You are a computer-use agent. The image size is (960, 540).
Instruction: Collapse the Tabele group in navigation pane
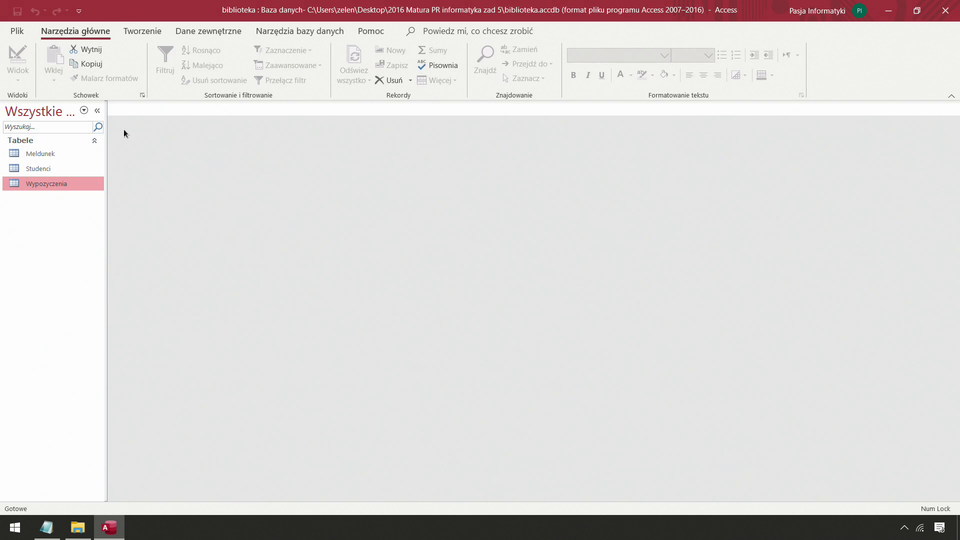click(x=95, y=141)
